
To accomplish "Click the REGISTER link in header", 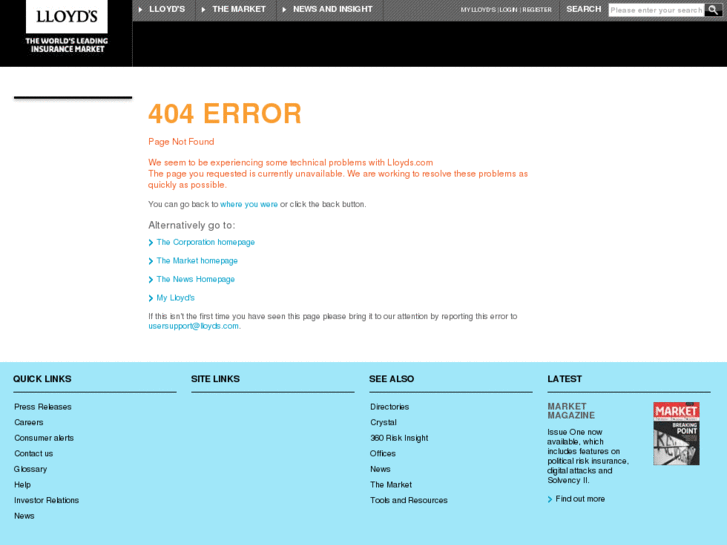I will coord(537,10).
